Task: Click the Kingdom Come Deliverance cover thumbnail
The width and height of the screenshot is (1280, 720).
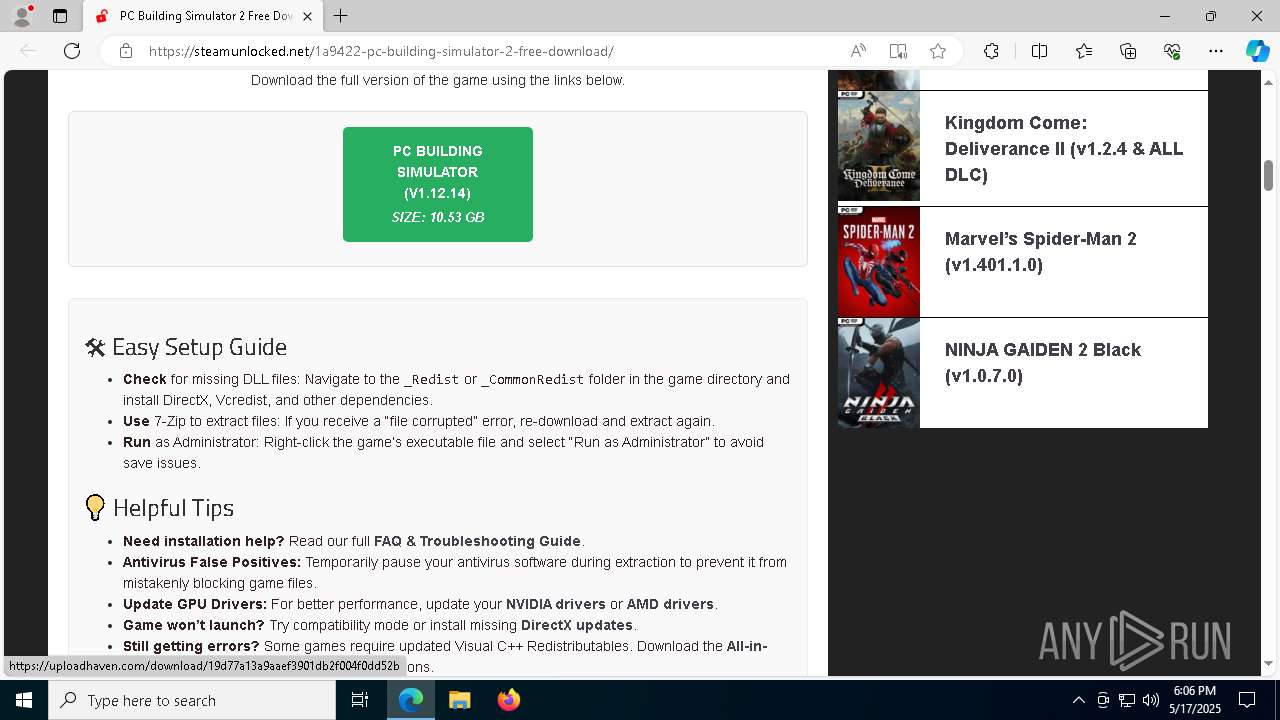Action: point(879,146)
